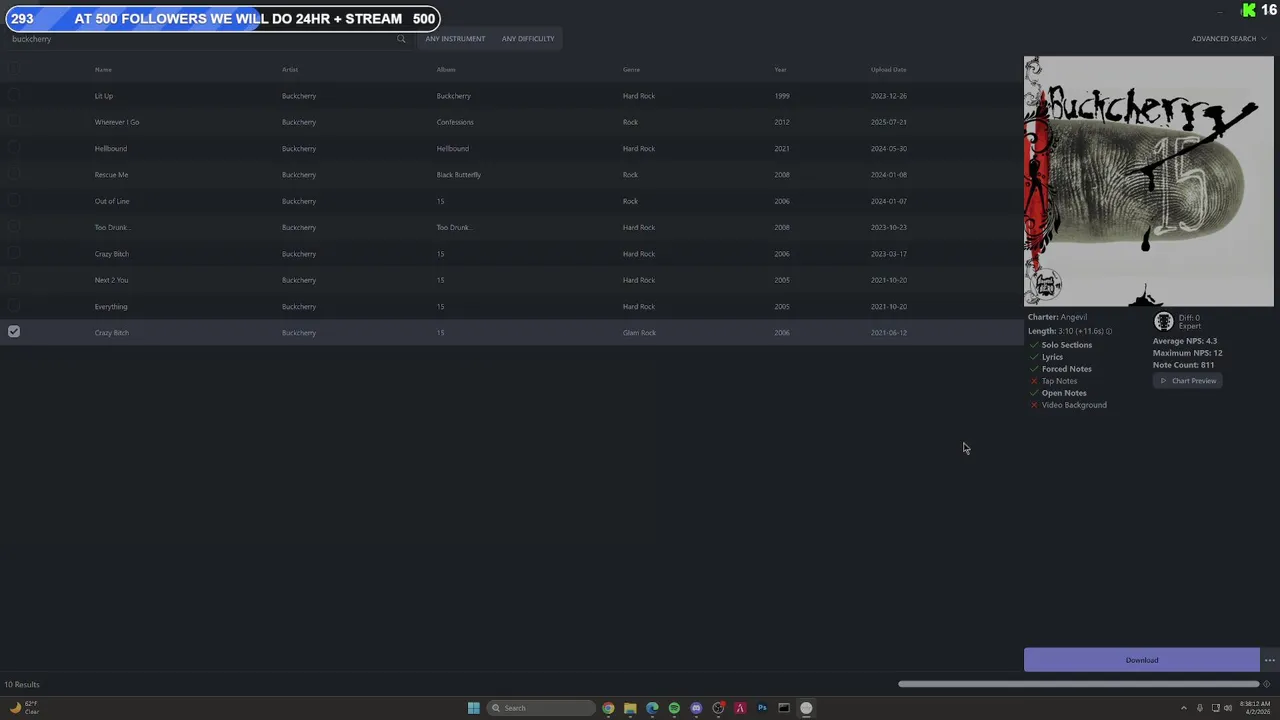Click the Windows taskbar Search box
The height and width of the screenshot is (720, 1280).
click(541, 708)
